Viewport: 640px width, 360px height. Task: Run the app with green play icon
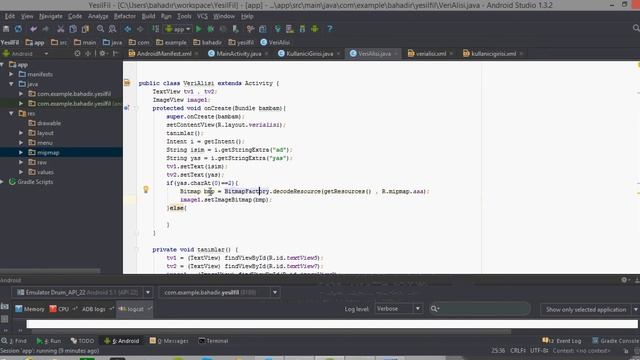tap(199, 29)
